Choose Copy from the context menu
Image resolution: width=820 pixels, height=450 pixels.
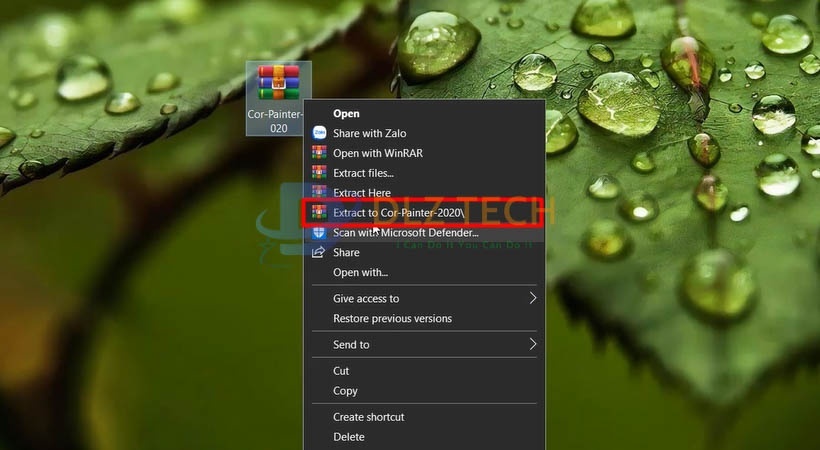tap(424, 390)
